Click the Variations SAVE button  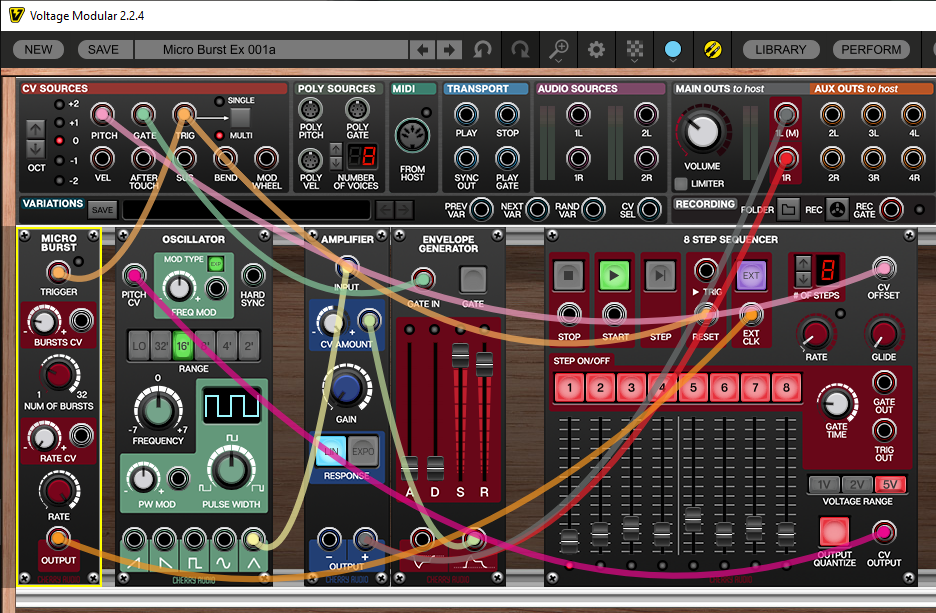coord(102,210)
